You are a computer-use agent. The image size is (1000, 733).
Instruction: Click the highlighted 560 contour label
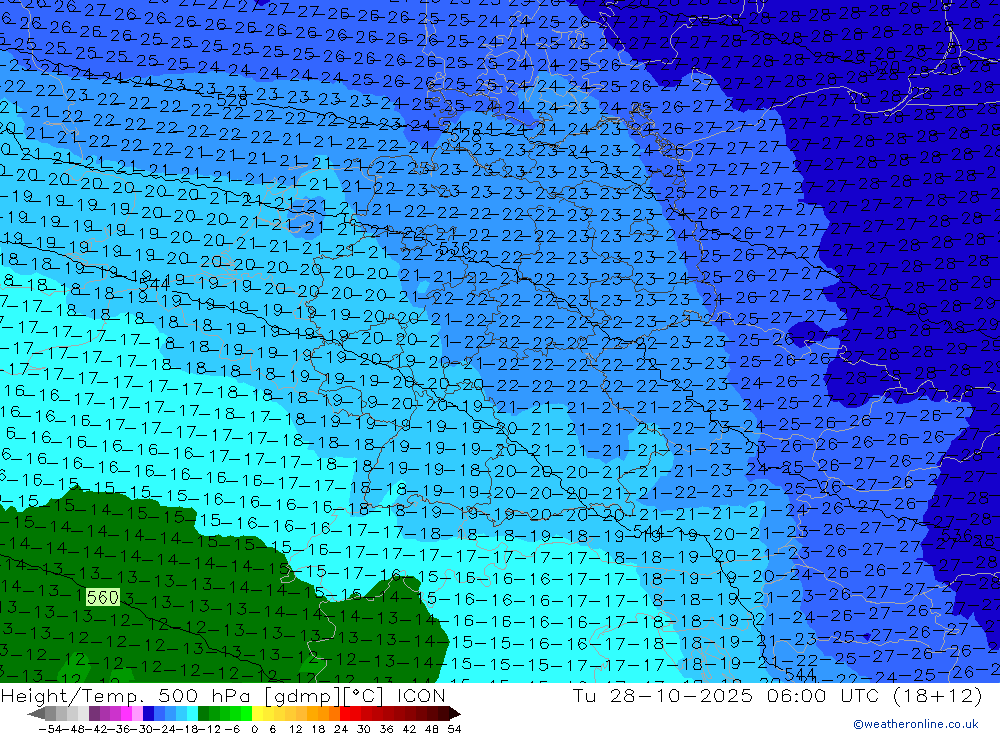click(103, 597)
